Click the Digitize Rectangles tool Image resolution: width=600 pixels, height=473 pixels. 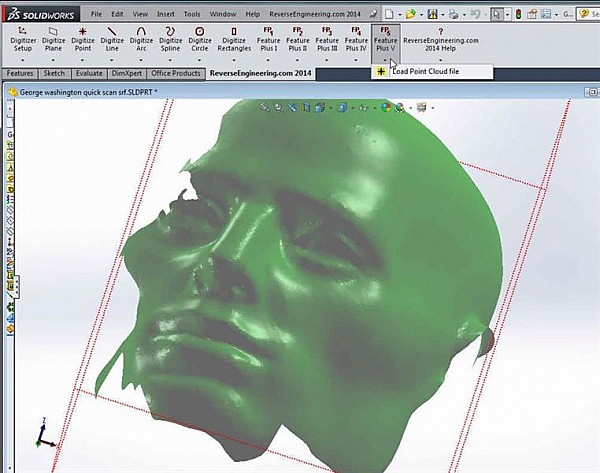234,39
